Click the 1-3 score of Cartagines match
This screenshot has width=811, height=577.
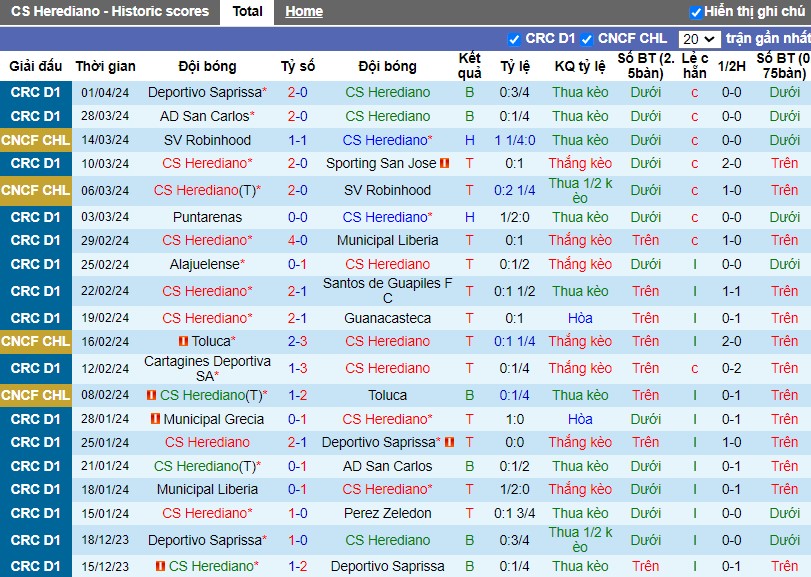coord(297,368)
